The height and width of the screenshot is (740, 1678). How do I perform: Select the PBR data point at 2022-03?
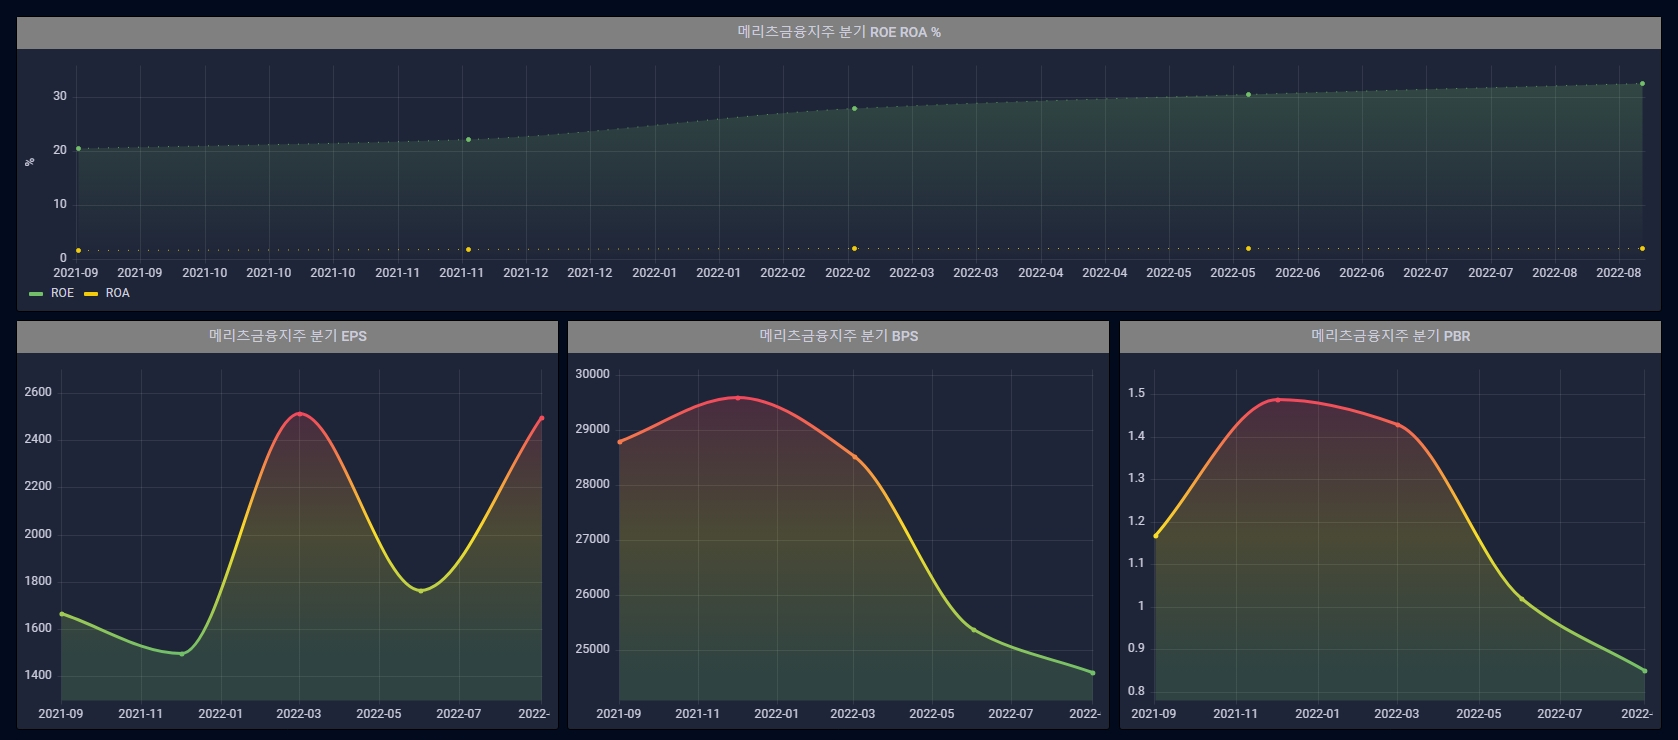[1398, 425]
